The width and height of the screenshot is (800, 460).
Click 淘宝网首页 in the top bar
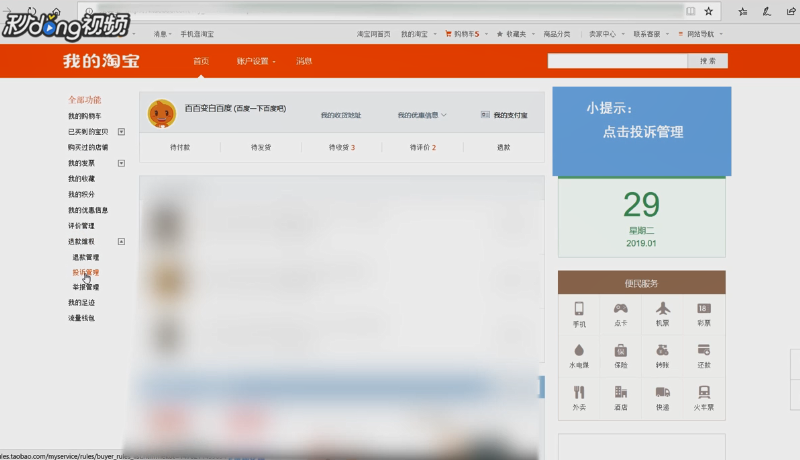tap(373, 34)
